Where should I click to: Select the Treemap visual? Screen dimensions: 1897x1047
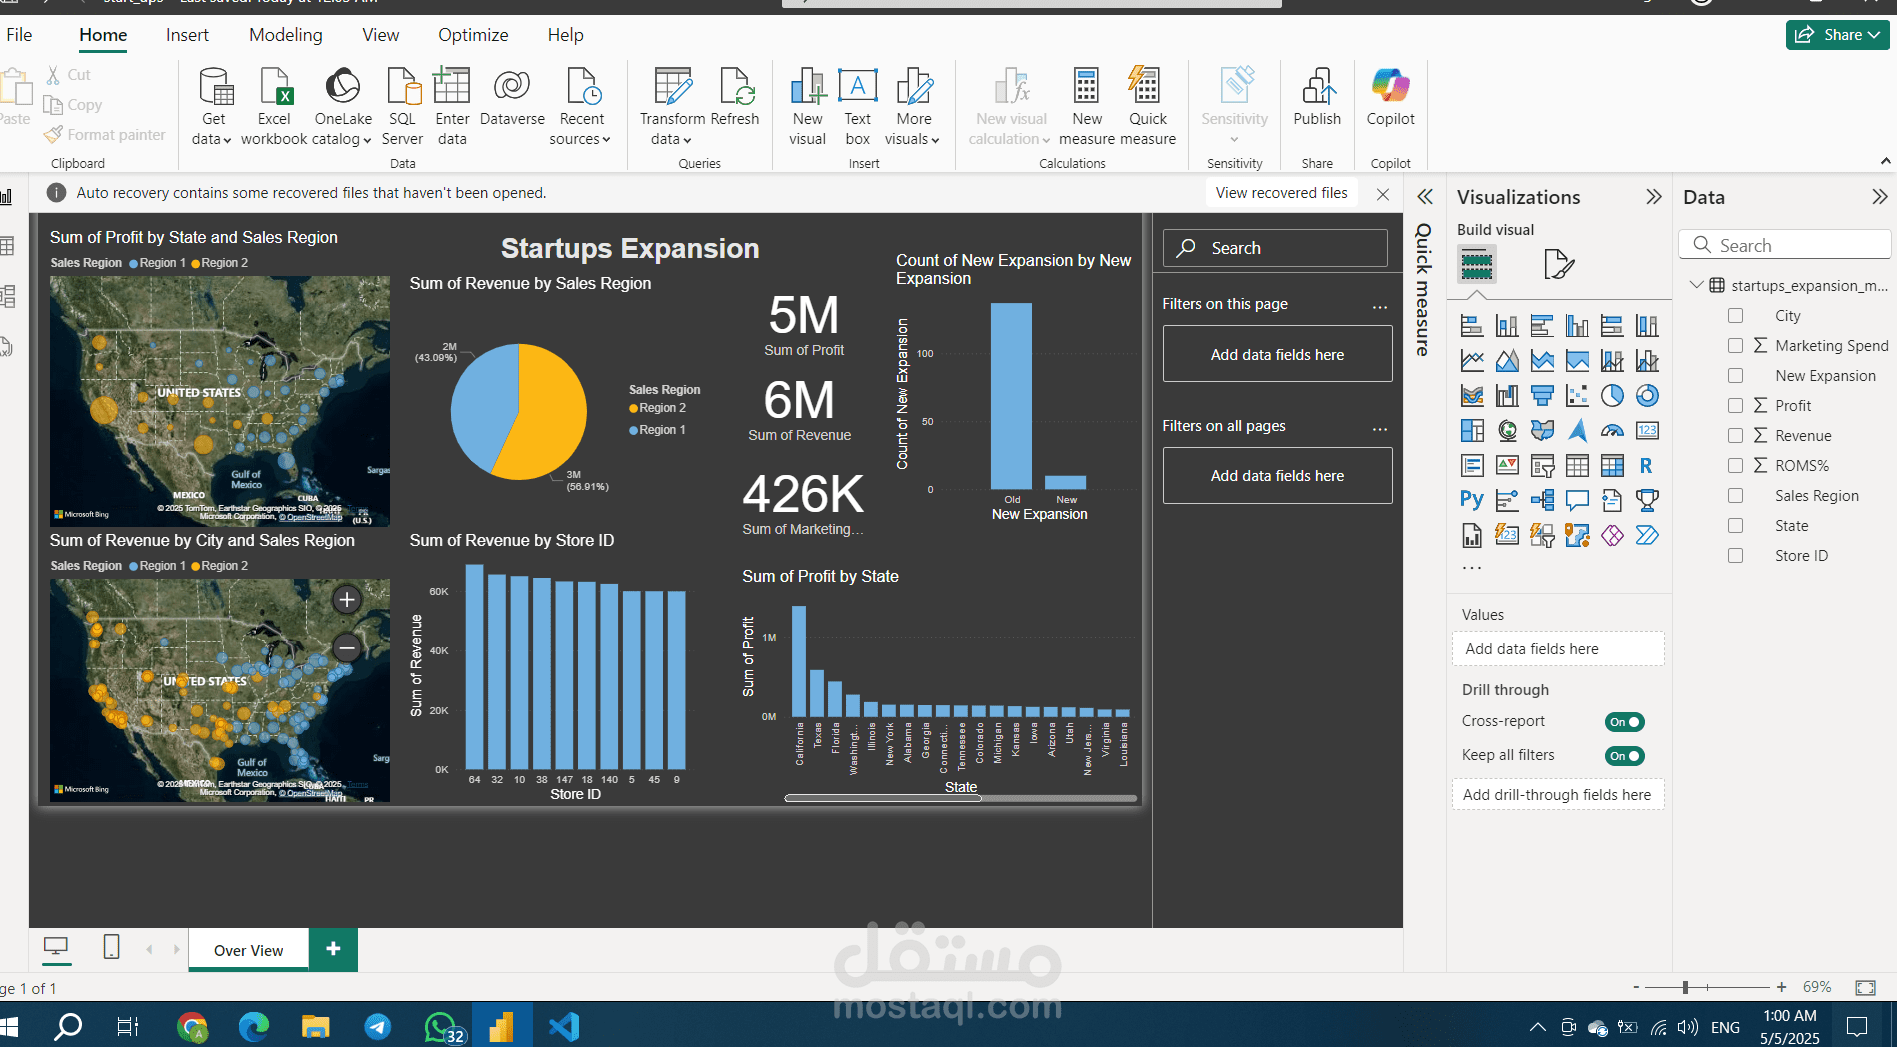pos(1472,431)
